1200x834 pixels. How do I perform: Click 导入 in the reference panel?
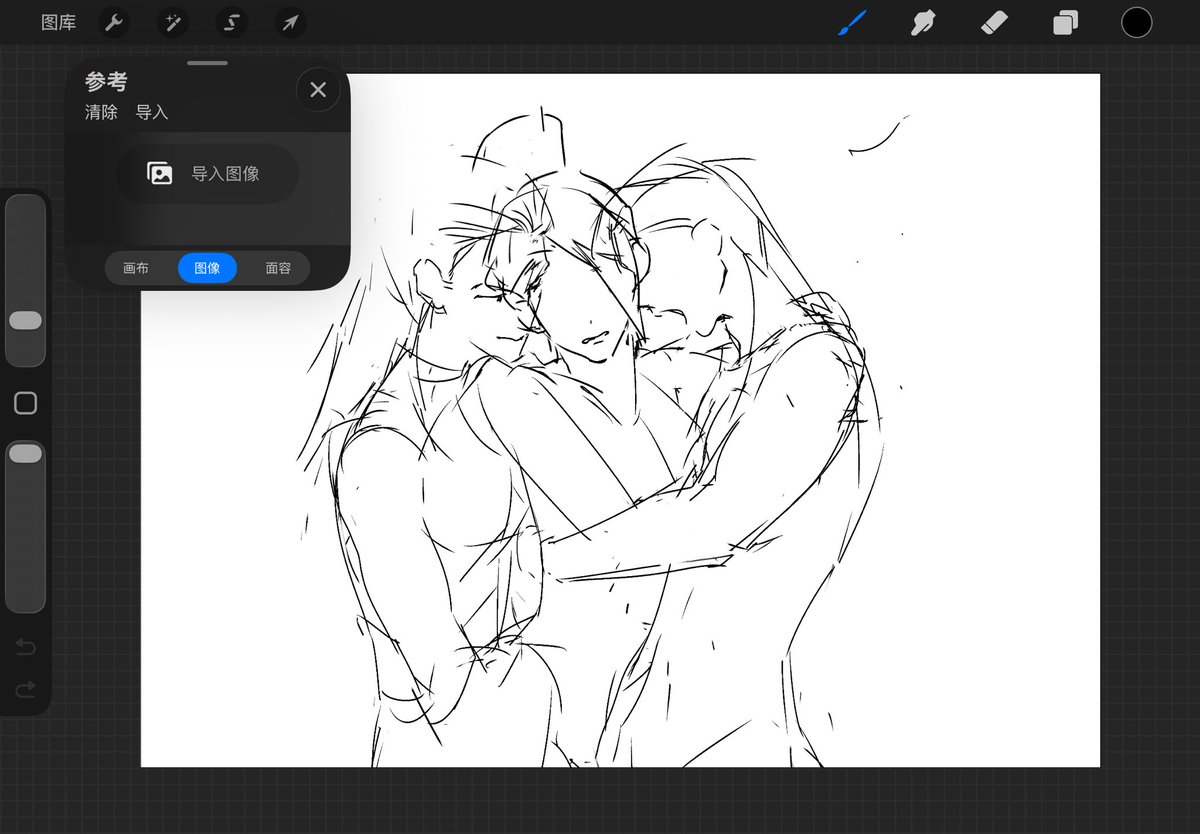point(152,112)
